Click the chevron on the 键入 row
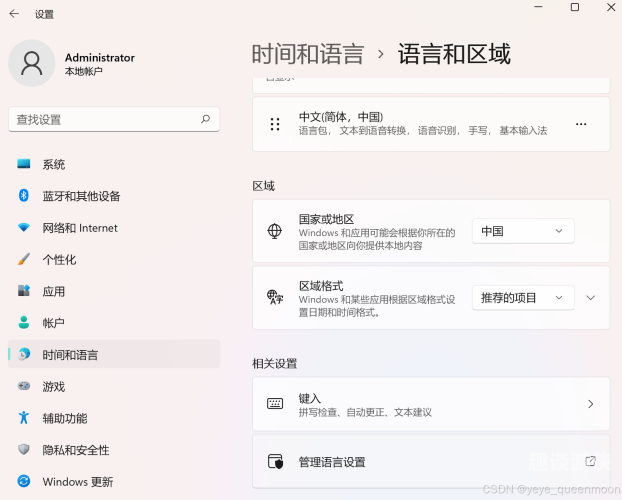Viewport: 622px width, 500px height. [591, 404]
